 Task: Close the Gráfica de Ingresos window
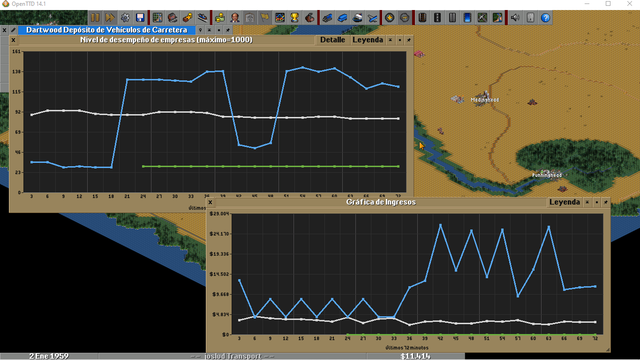click(210, 202)
